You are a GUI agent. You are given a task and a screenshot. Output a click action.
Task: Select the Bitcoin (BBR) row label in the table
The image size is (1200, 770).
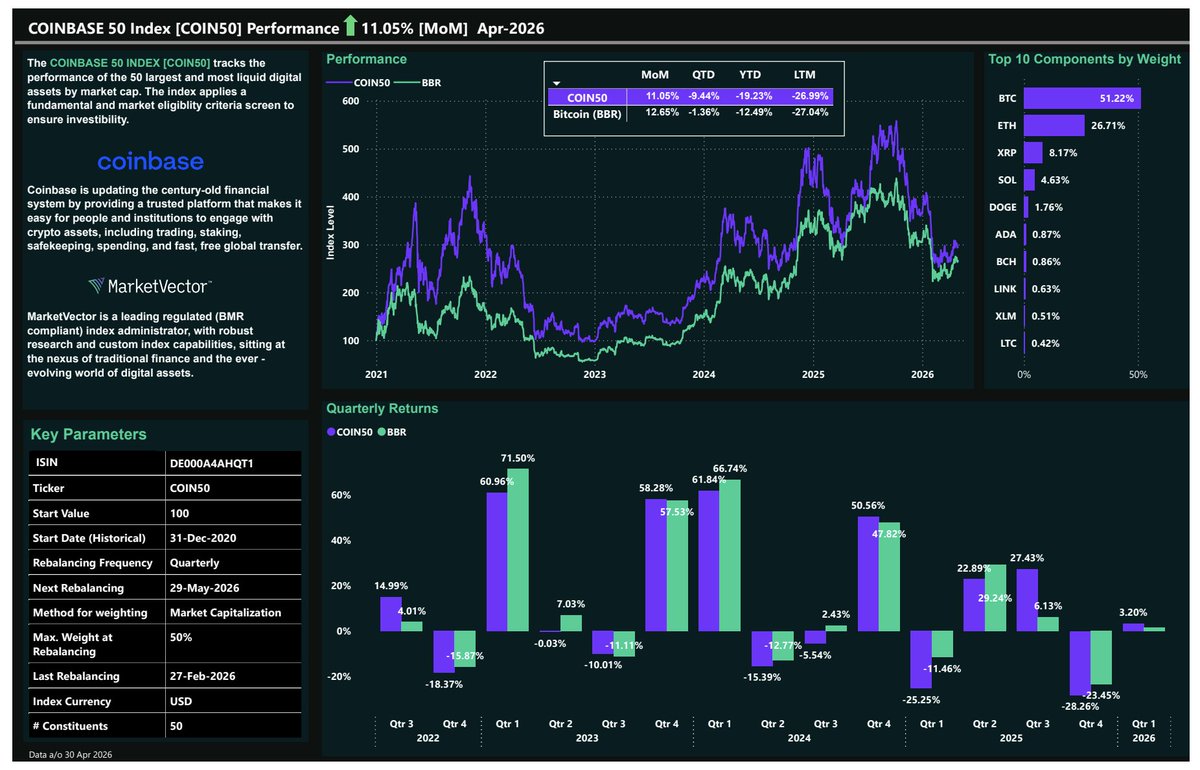pyautogui.click(x=586, y=114)
